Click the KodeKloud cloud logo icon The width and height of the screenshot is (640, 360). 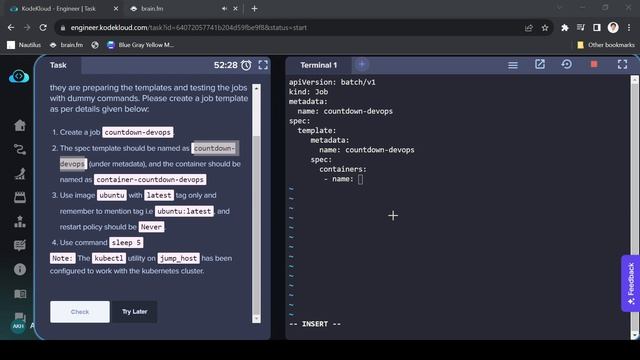(x=19, y=76)
